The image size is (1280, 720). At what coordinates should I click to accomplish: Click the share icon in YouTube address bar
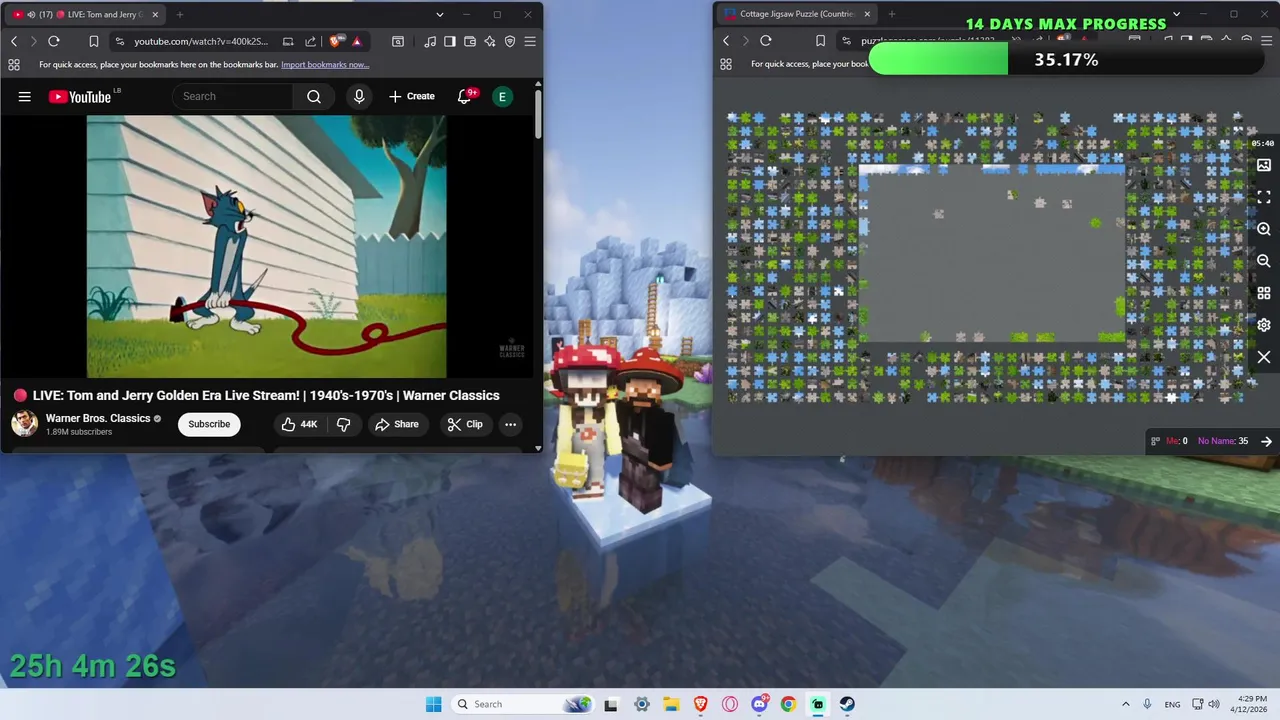310,41
